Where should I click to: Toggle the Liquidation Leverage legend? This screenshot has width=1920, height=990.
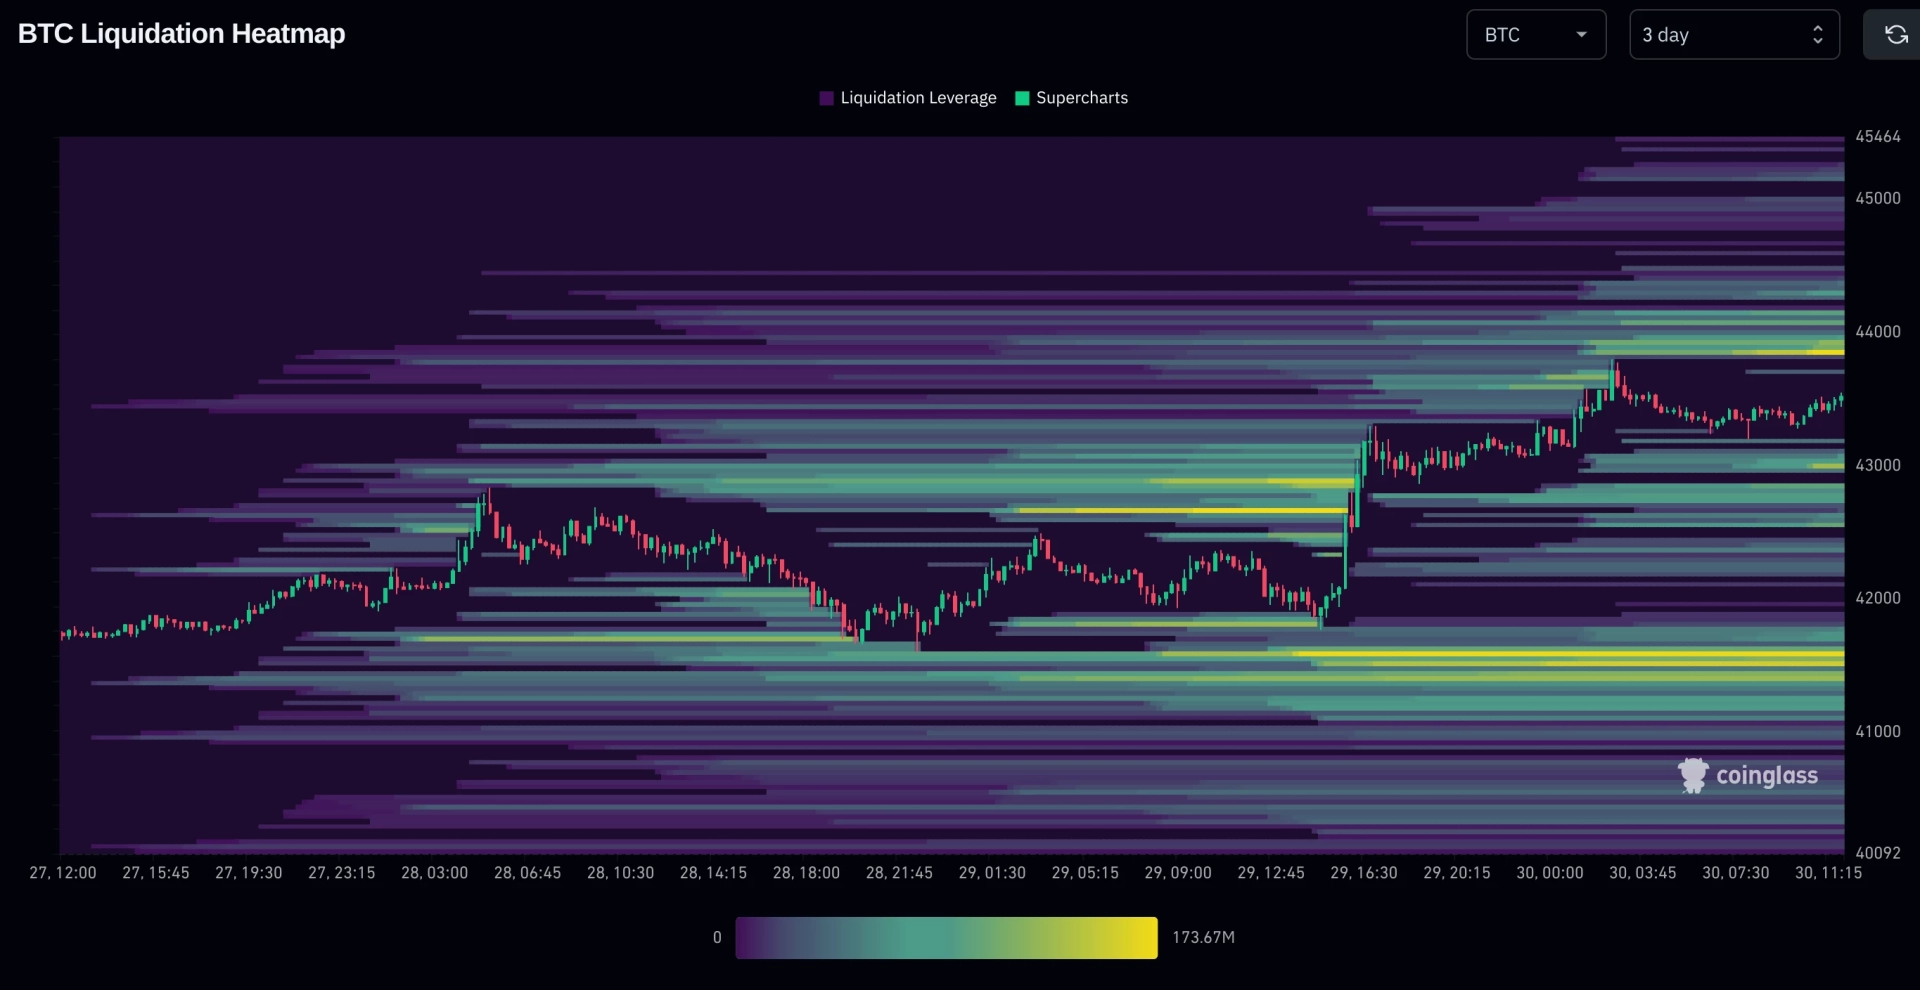pos(908,98)
